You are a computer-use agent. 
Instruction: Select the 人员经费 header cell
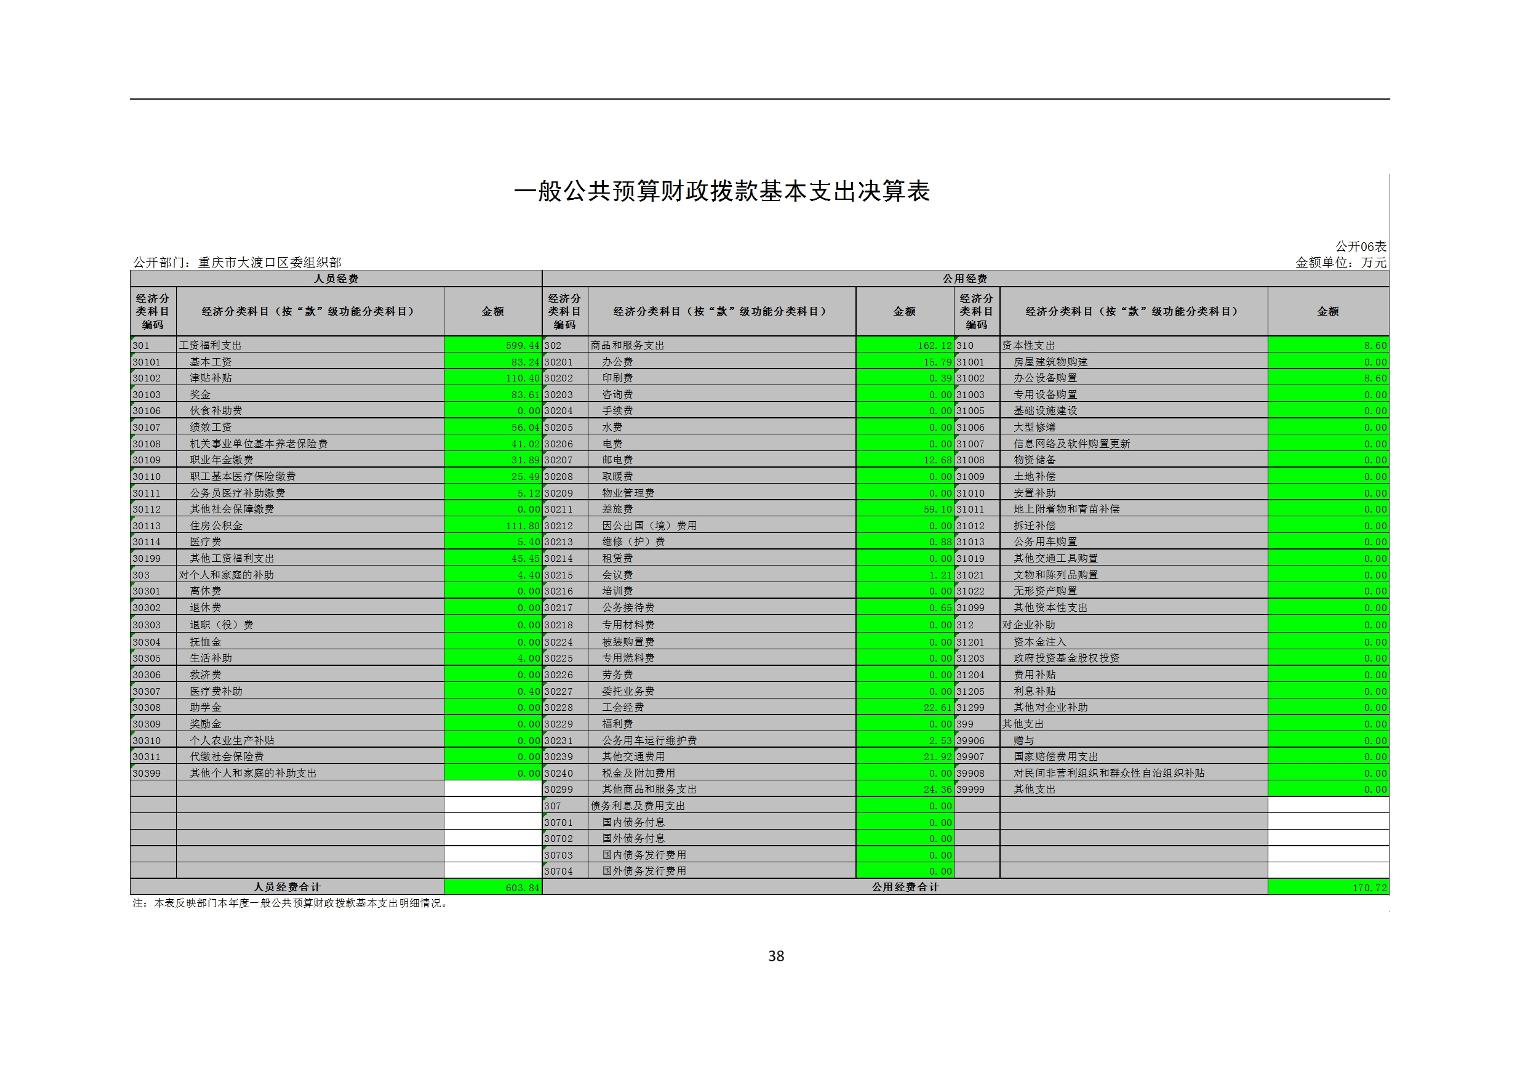(336, 279)
